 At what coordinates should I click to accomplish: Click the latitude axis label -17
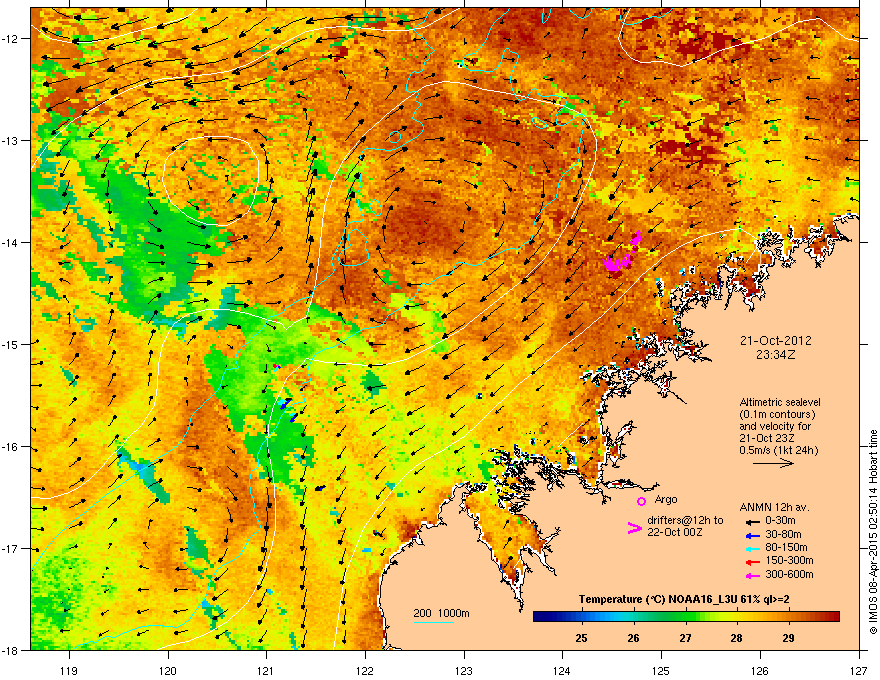[11, 549]
